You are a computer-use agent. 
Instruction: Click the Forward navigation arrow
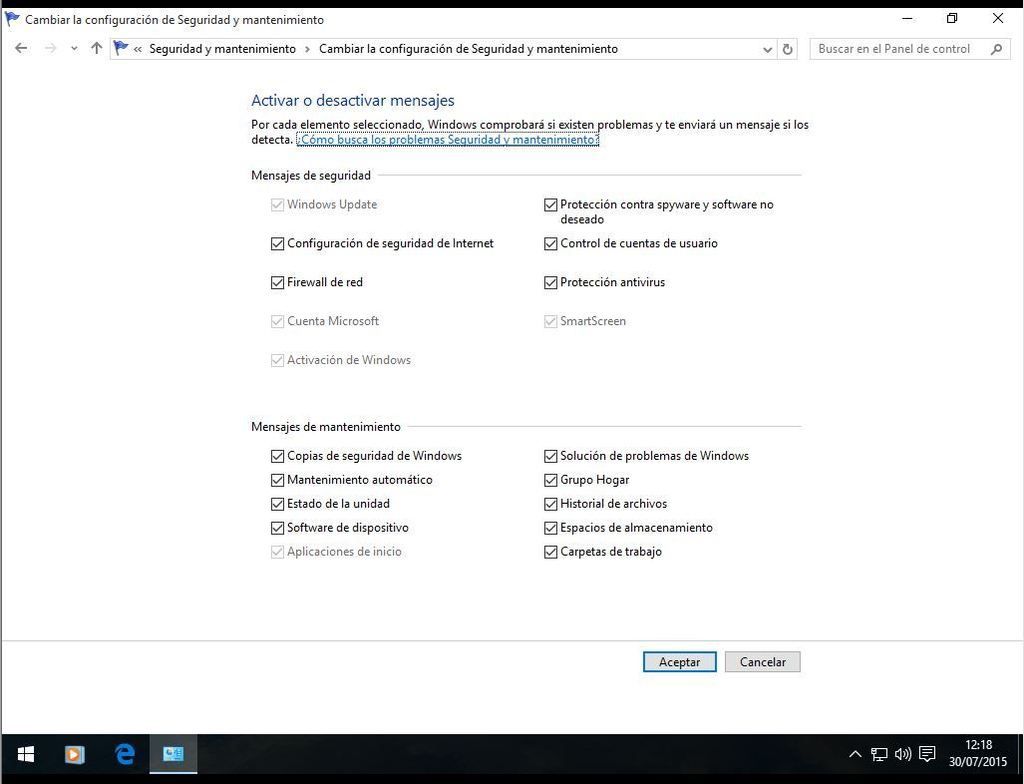coord(50,48)
